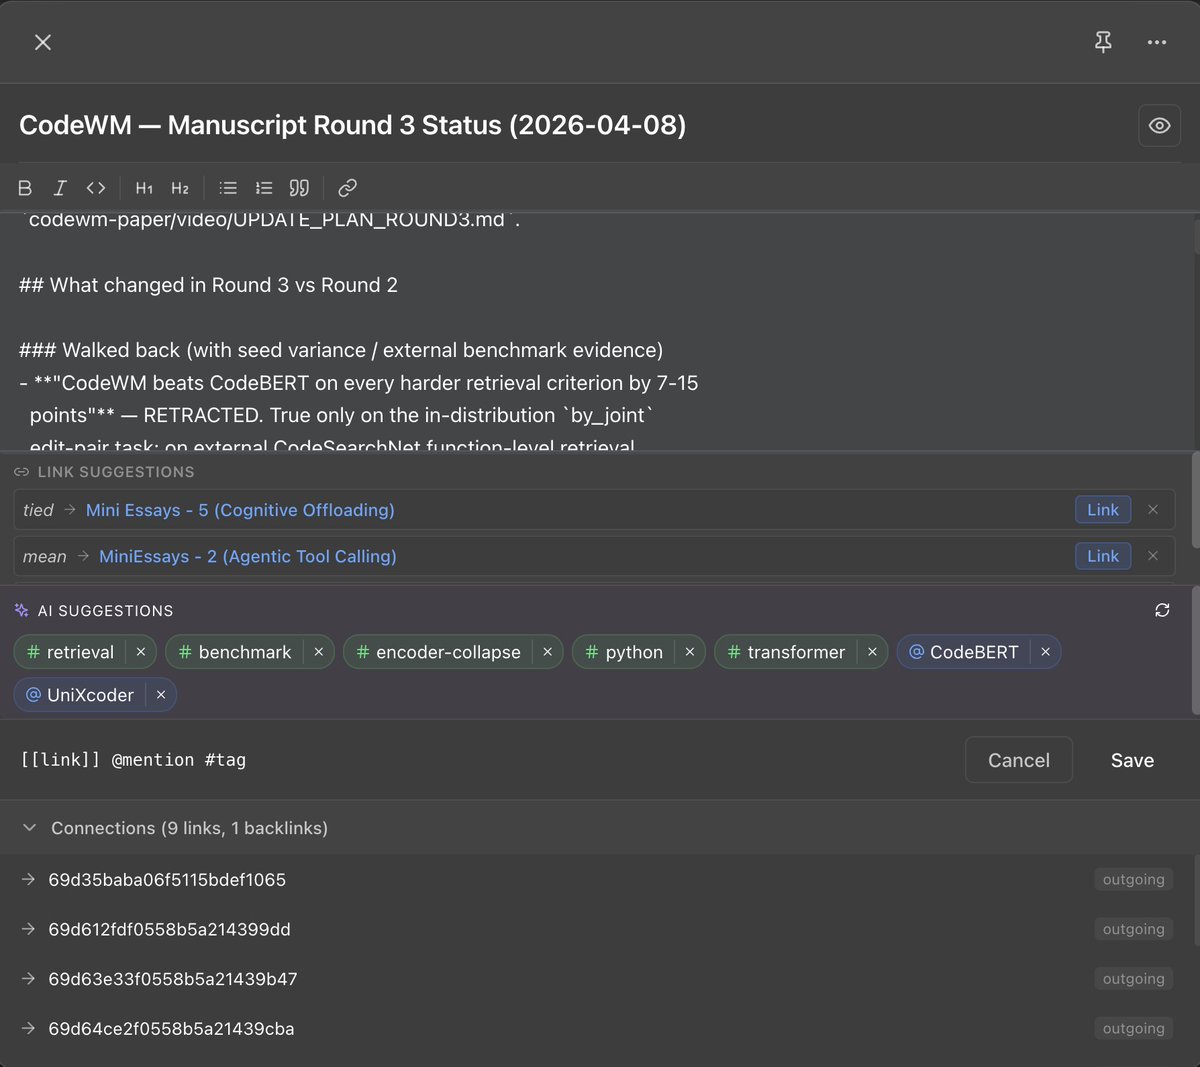Remove the encoder-collapse tag suggestion

(547, 652)
